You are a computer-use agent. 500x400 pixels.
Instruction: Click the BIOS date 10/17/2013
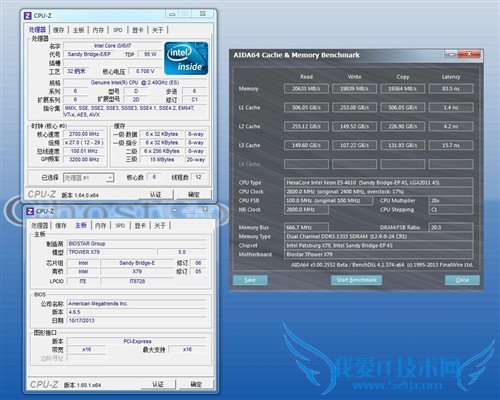pyautogui.click(x=137, y=320)
